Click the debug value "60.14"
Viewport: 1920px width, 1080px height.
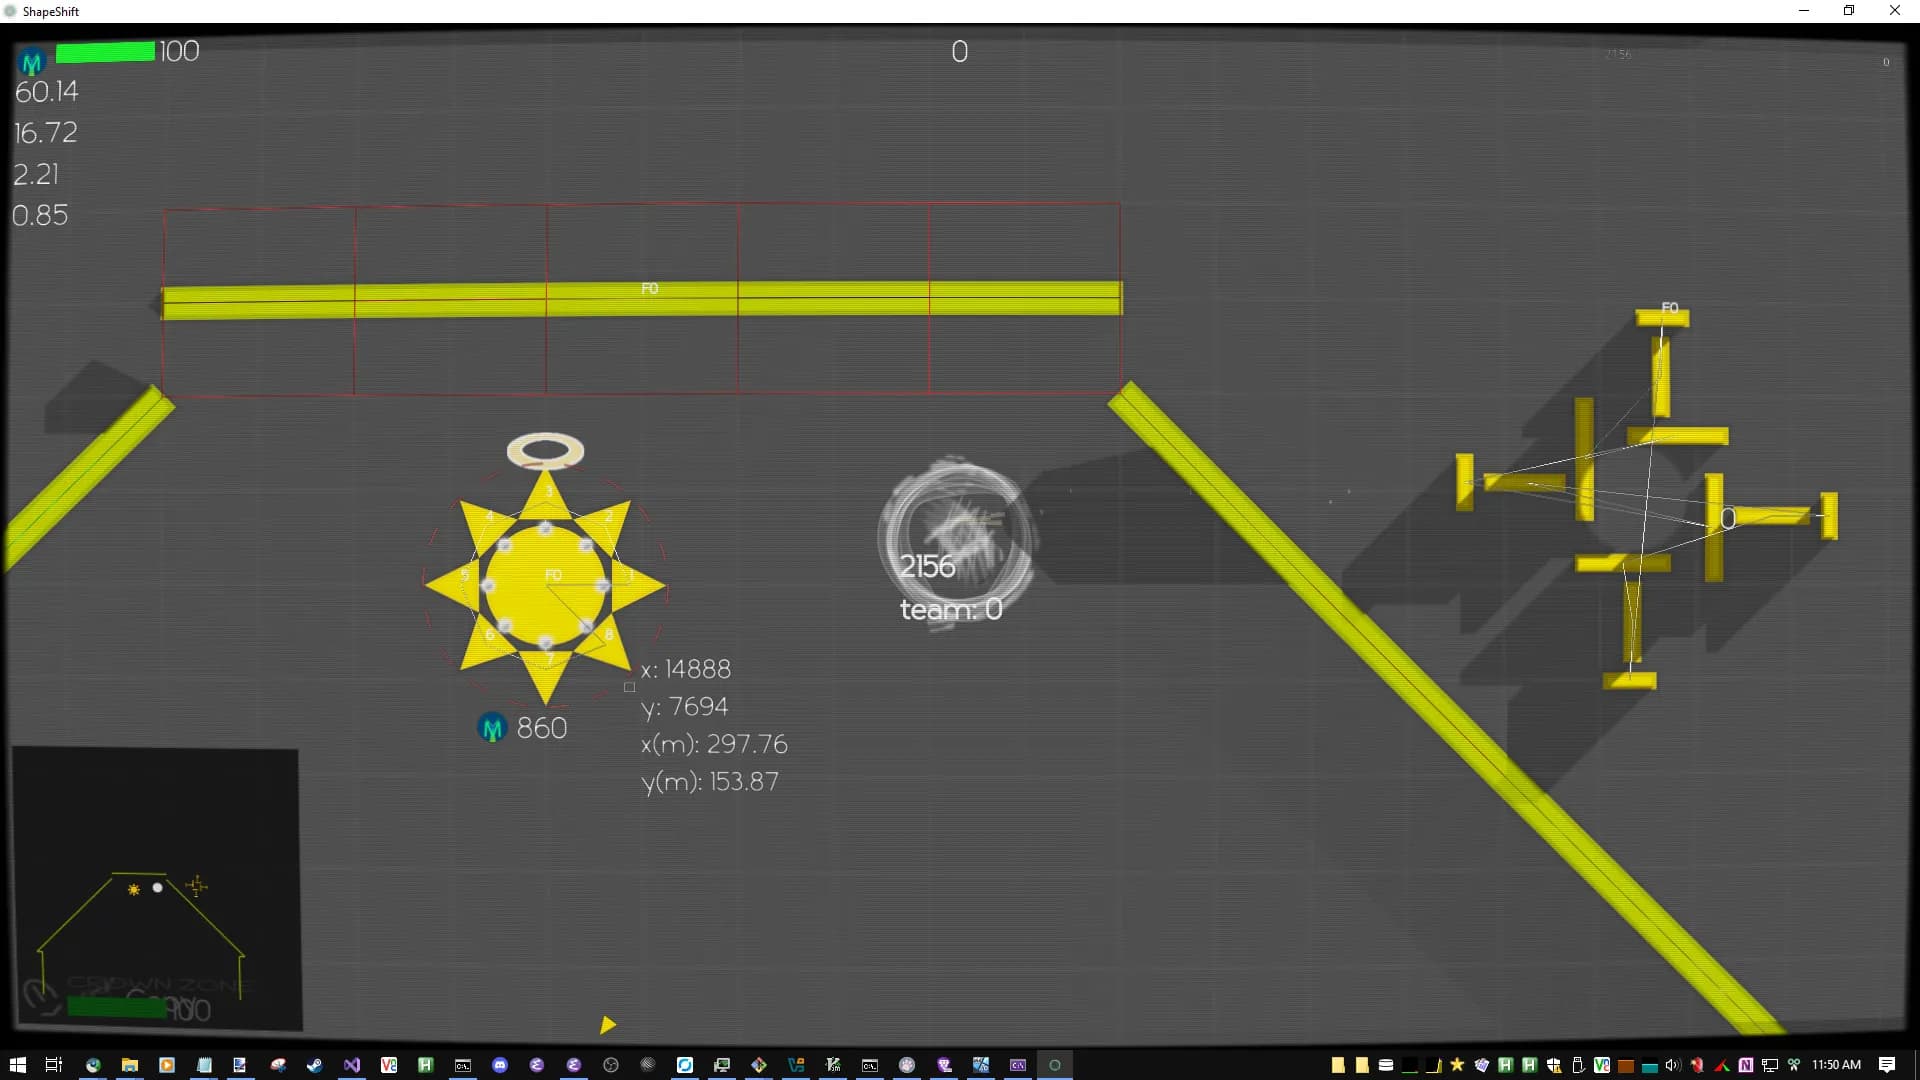tap(46, 92)
